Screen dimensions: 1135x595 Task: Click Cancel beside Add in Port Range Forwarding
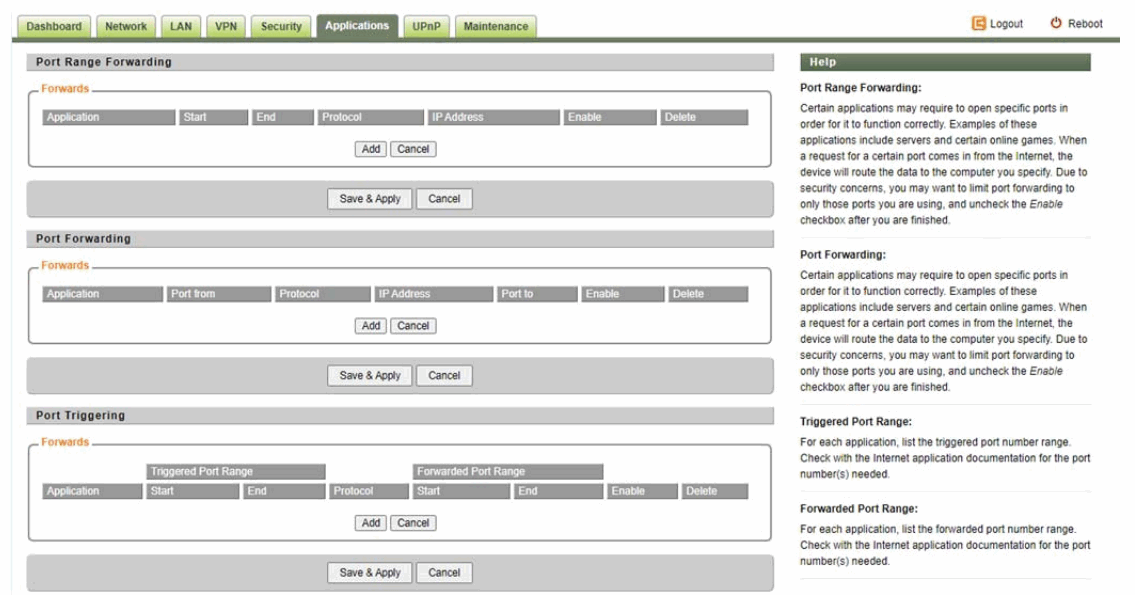[413, 148]
